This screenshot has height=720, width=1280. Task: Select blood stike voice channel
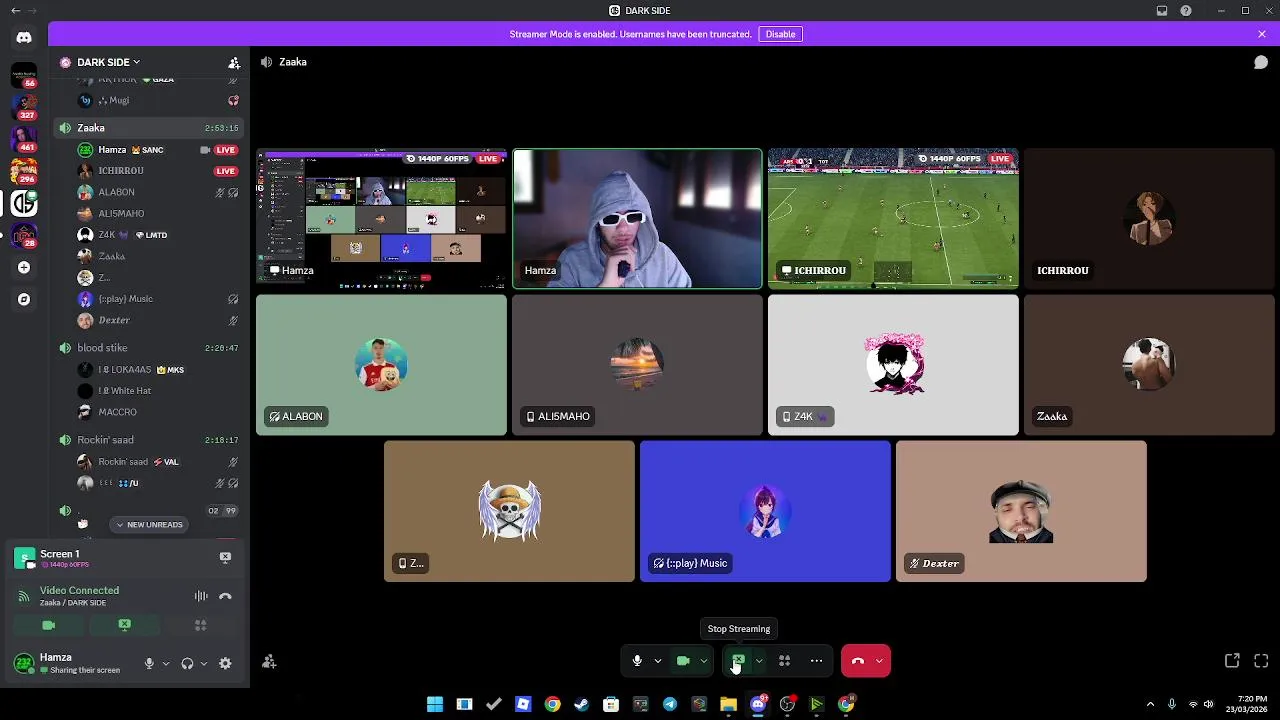tap(147, 348)
